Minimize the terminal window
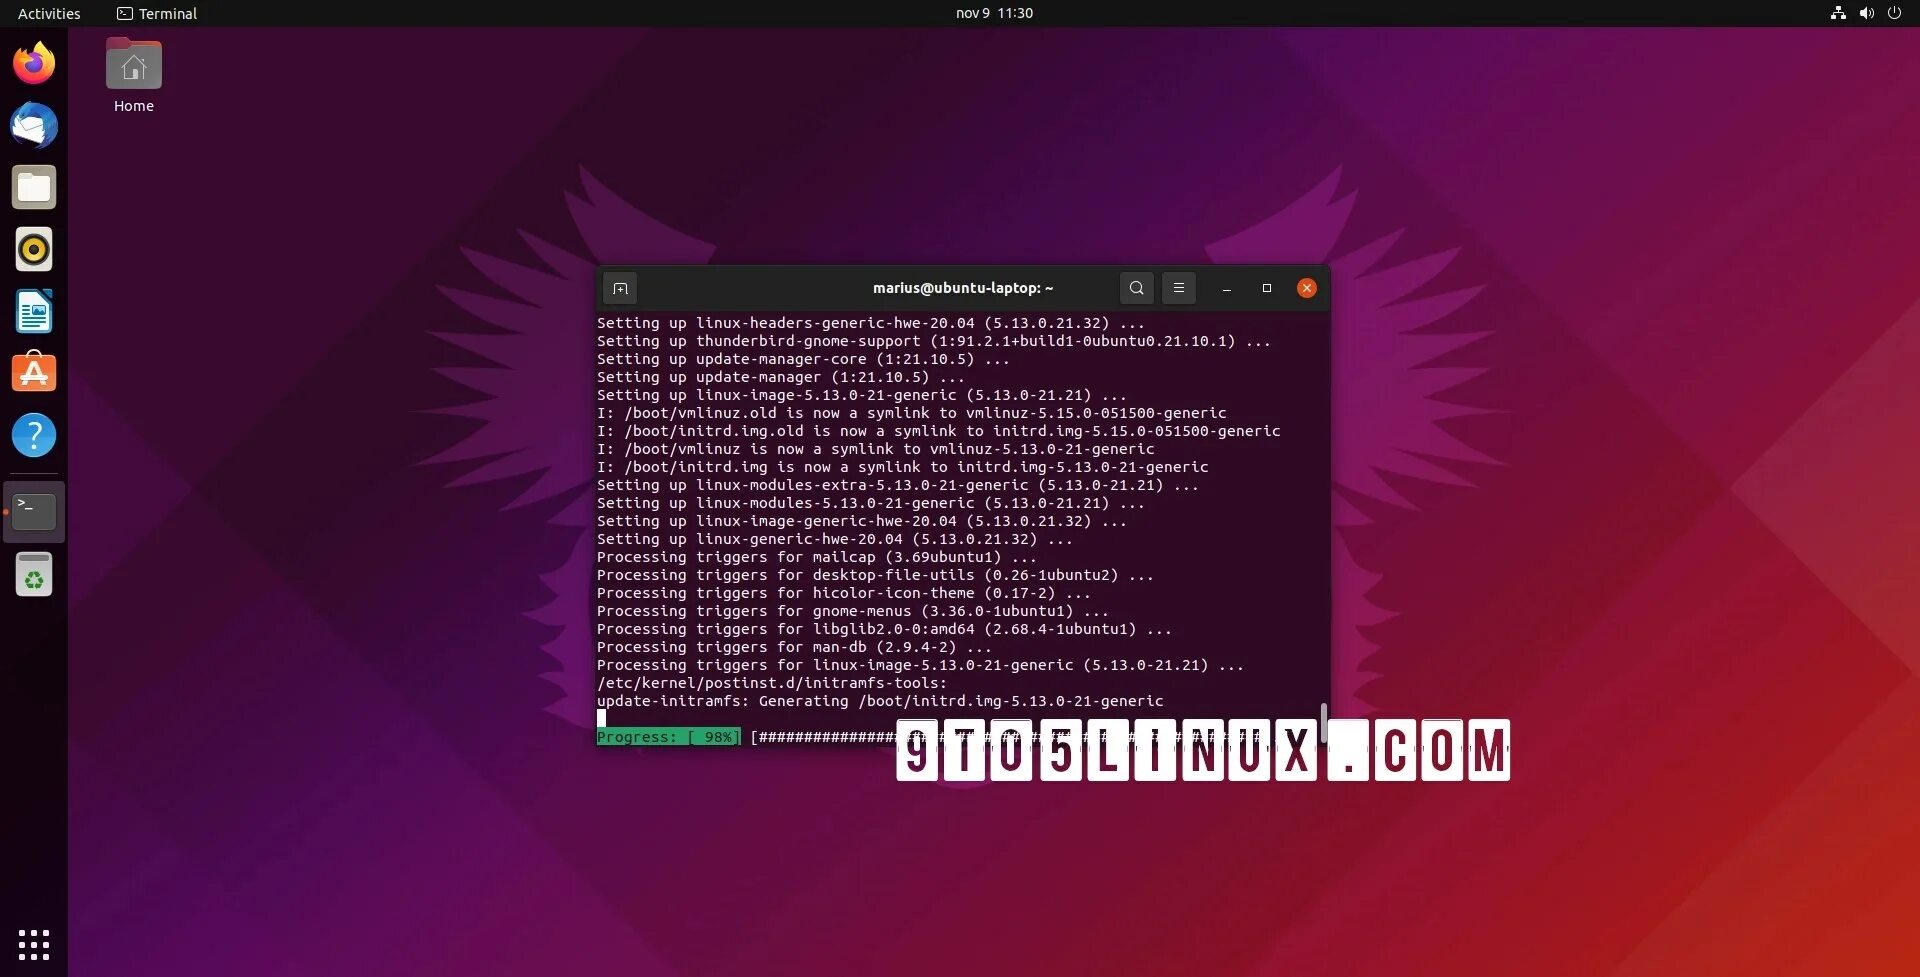The image size is (1920, 977). click(1227, 288)
